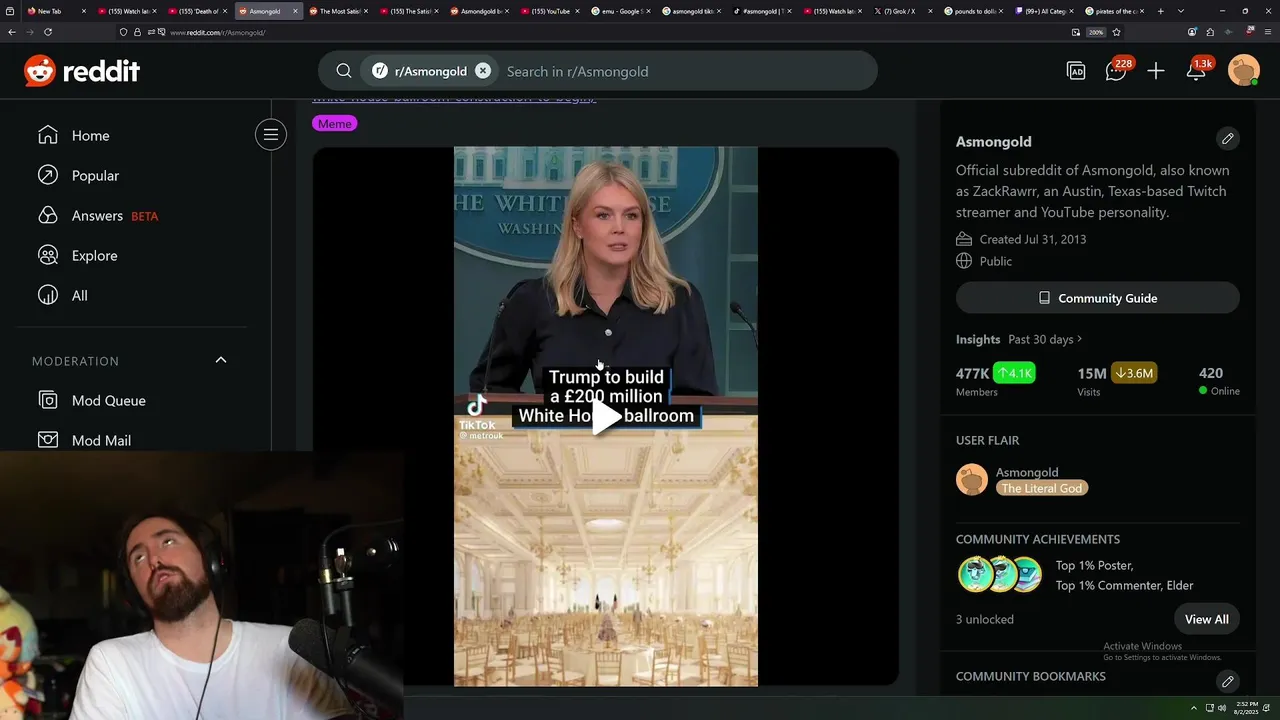Open Mod Queue
This screenshot has height=720, width=1280.
click(108, 401)
